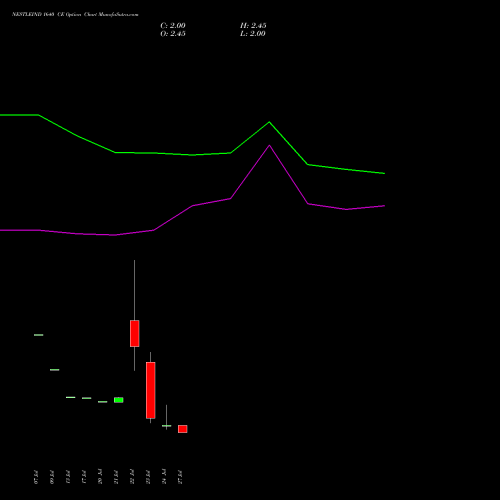Click the '07 Jul' date axis label

click(x=36, y=477)
